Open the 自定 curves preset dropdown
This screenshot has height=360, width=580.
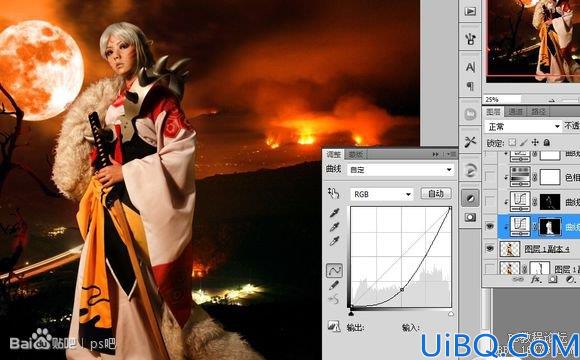coord(401,170)
